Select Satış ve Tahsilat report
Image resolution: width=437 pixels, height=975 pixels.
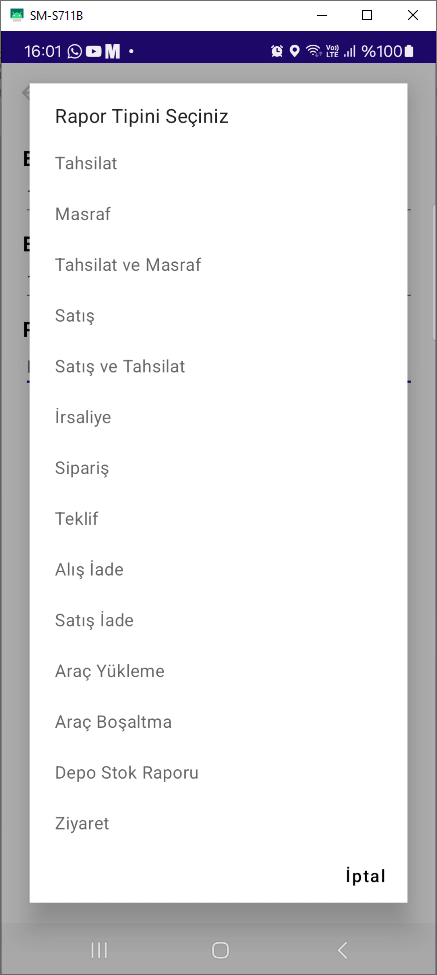[218, 367]
